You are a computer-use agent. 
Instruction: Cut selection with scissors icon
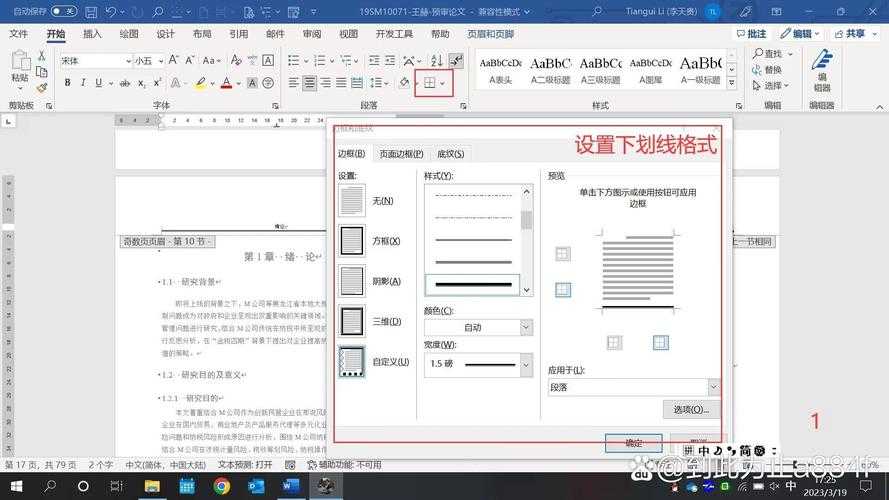[41, 56]
